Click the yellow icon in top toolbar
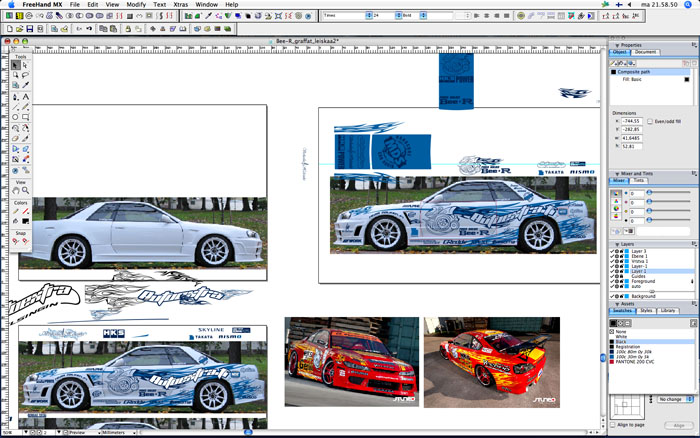700x438 pixels. (19, 16)
